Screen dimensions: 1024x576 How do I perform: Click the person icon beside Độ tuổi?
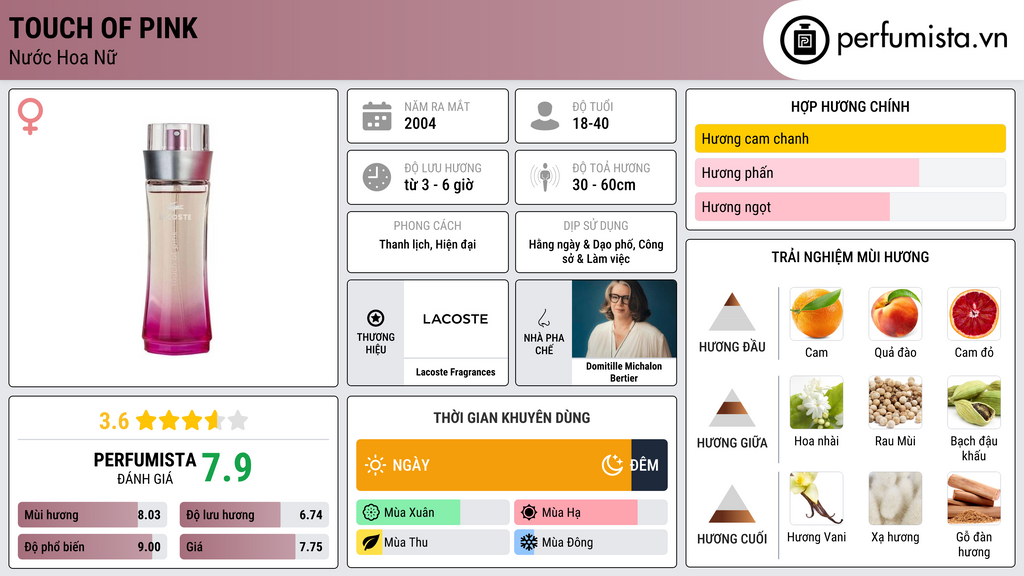pyautogui.click(x=545, y=116)
